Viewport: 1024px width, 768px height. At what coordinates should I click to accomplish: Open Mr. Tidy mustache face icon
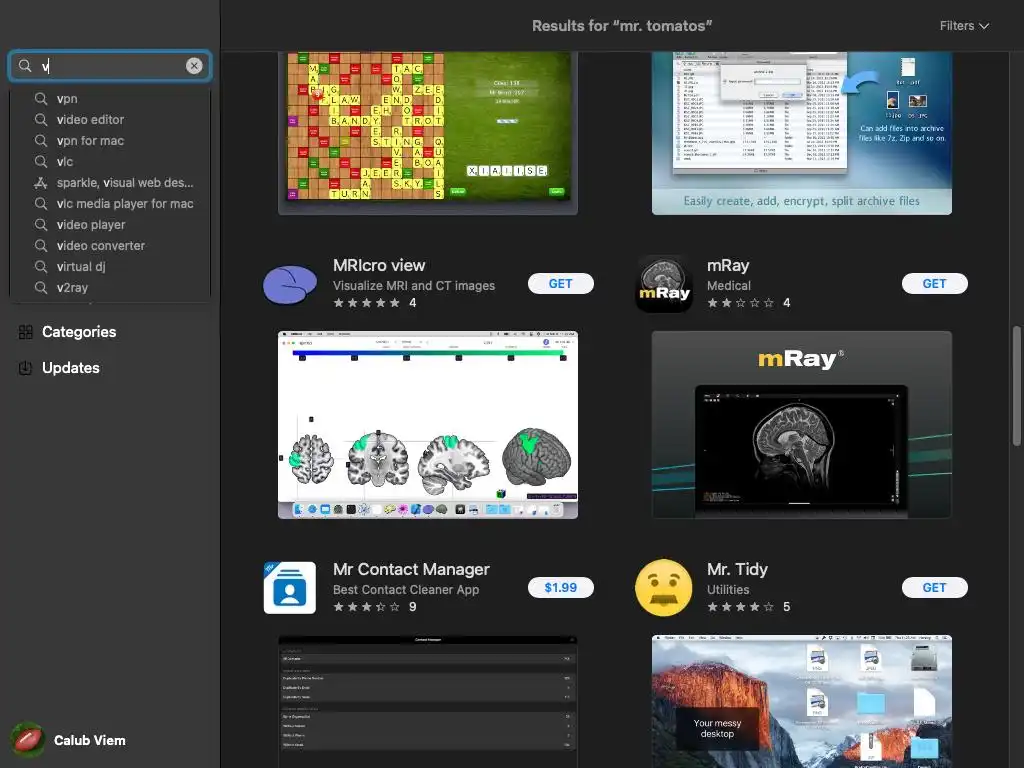(x=664, y=588)
